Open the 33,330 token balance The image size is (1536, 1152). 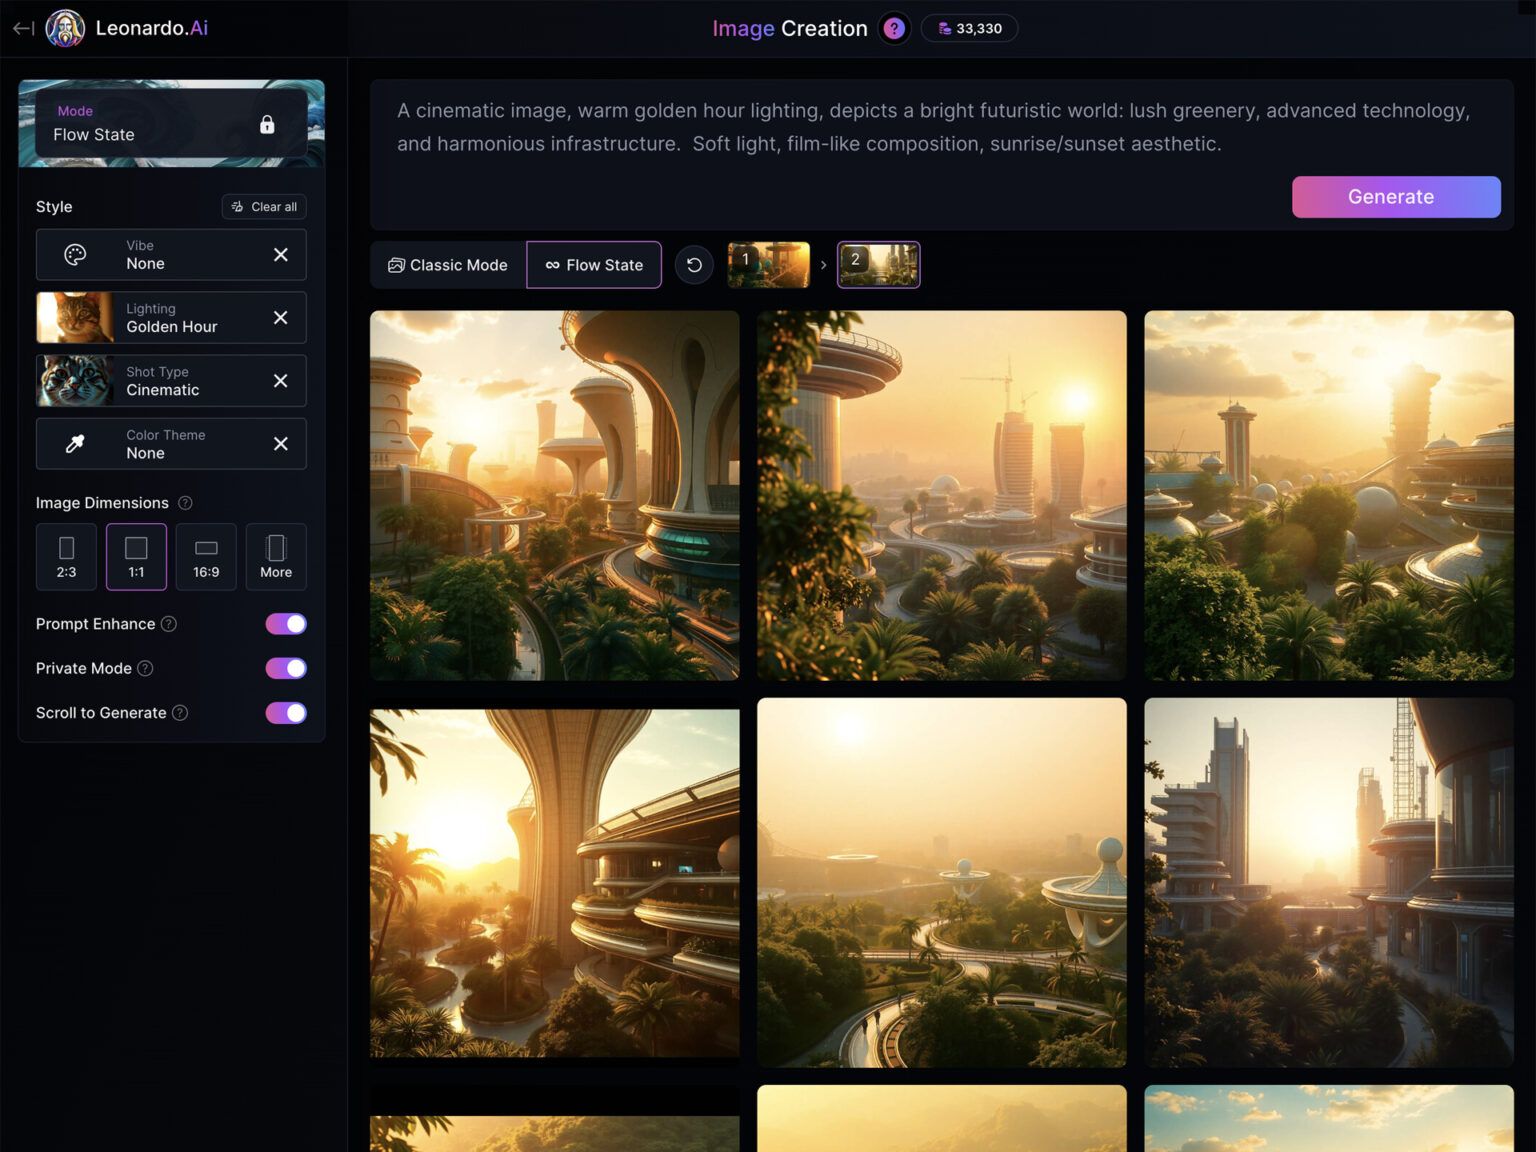pos(969,28)
